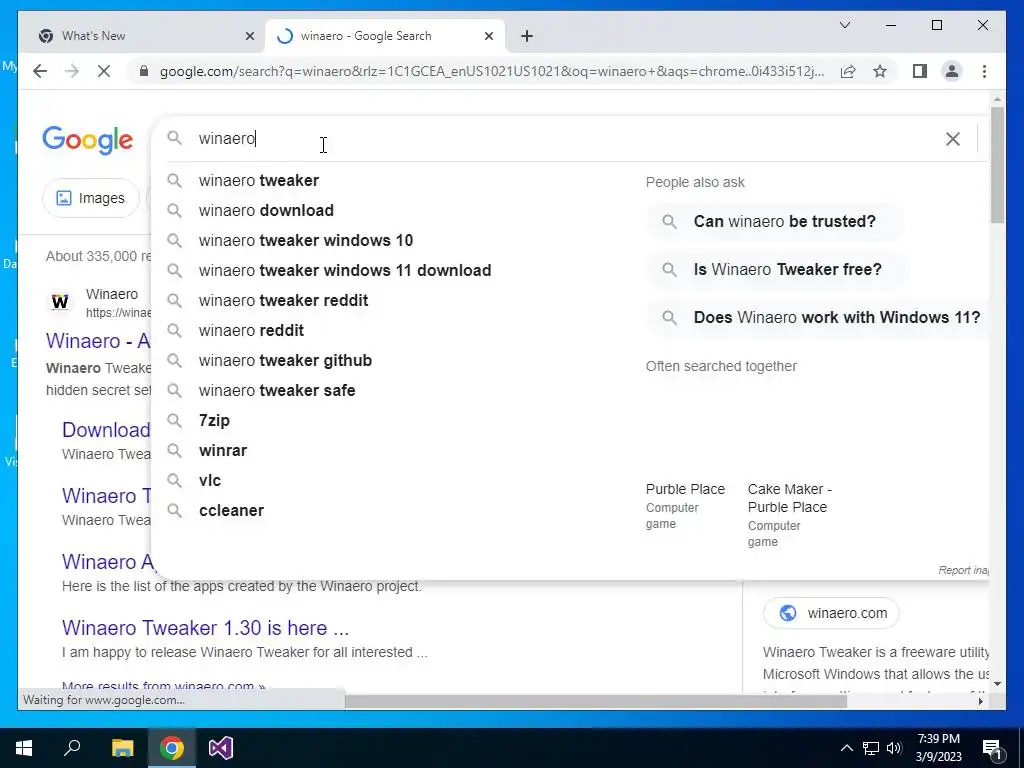Screen dimensions: 1024x768
Task: Click the address bar URL
Action: coord(492,71)
